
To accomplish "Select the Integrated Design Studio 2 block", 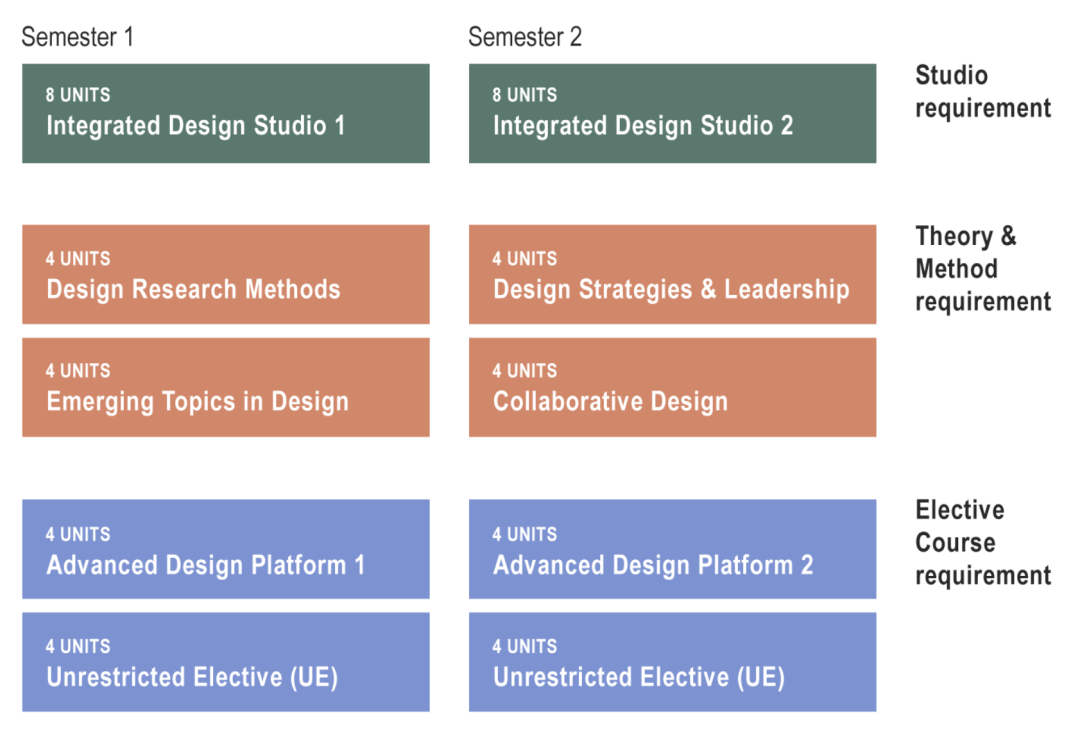I will coord(672,114).
